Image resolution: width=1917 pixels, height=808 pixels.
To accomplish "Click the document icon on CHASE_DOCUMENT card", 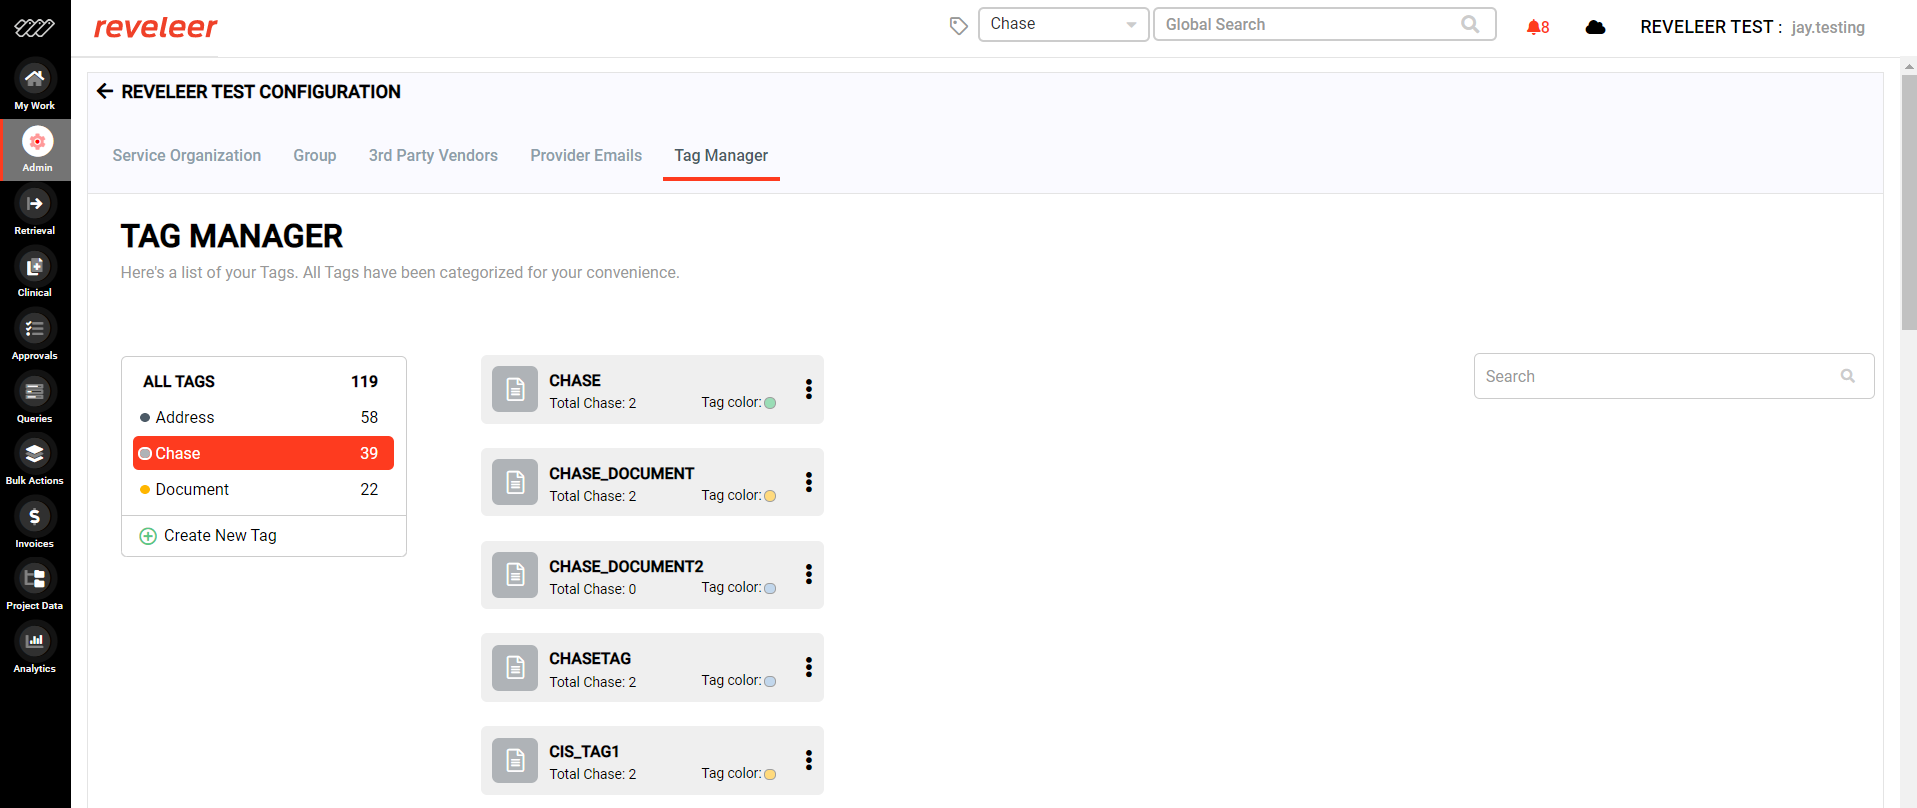I will (x=515, y=482).
